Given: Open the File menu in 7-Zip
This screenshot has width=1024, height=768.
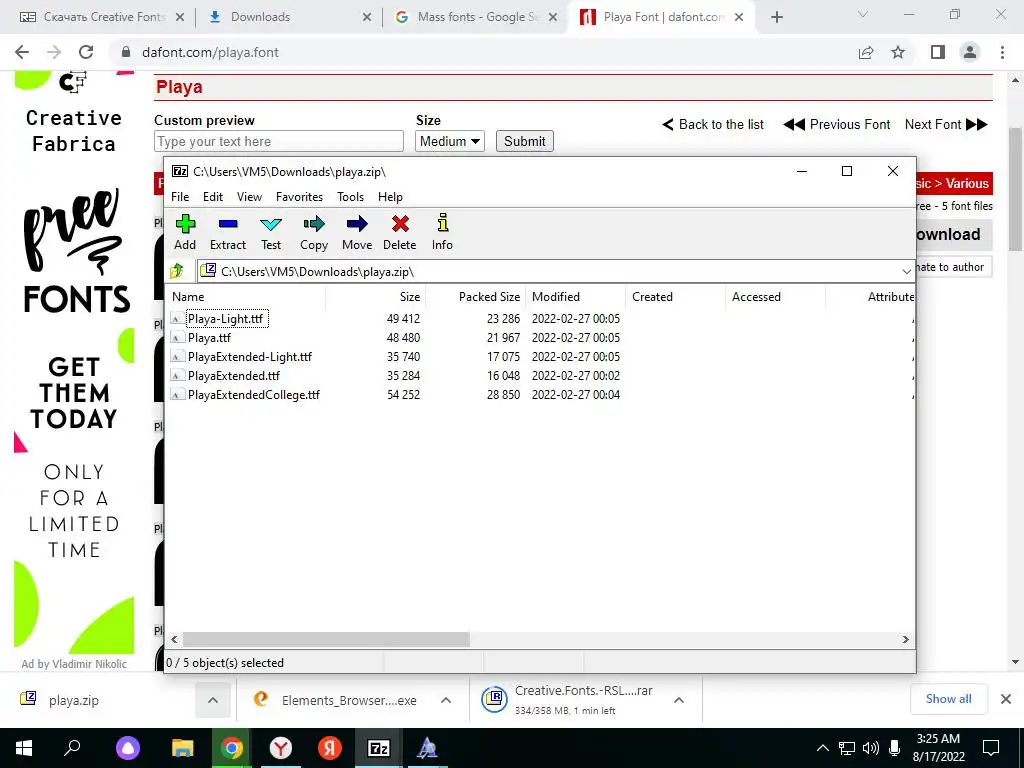Looking at the screenshot, I should [180, 197].
